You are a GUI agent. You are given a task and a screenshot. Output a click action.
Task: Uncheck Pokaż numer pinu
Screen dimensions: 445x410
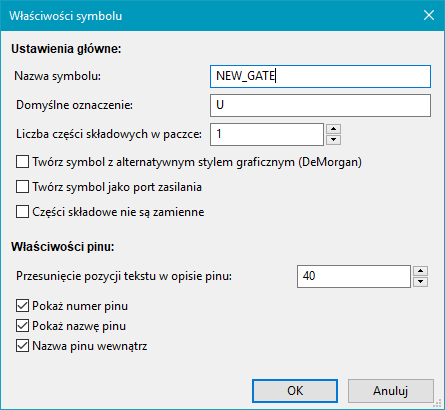coord(22,306)
